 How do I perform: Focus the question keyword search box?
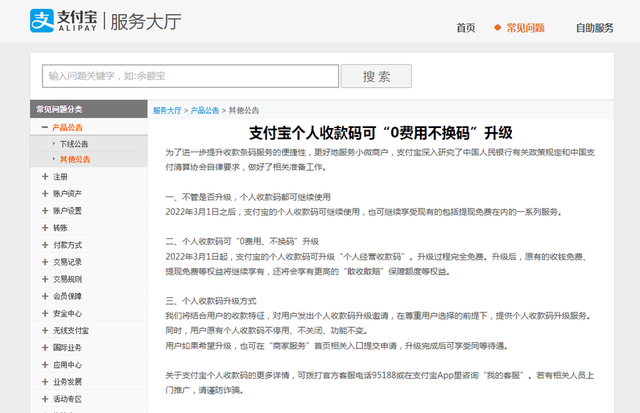pyautogui.click(x=190, y=76)
